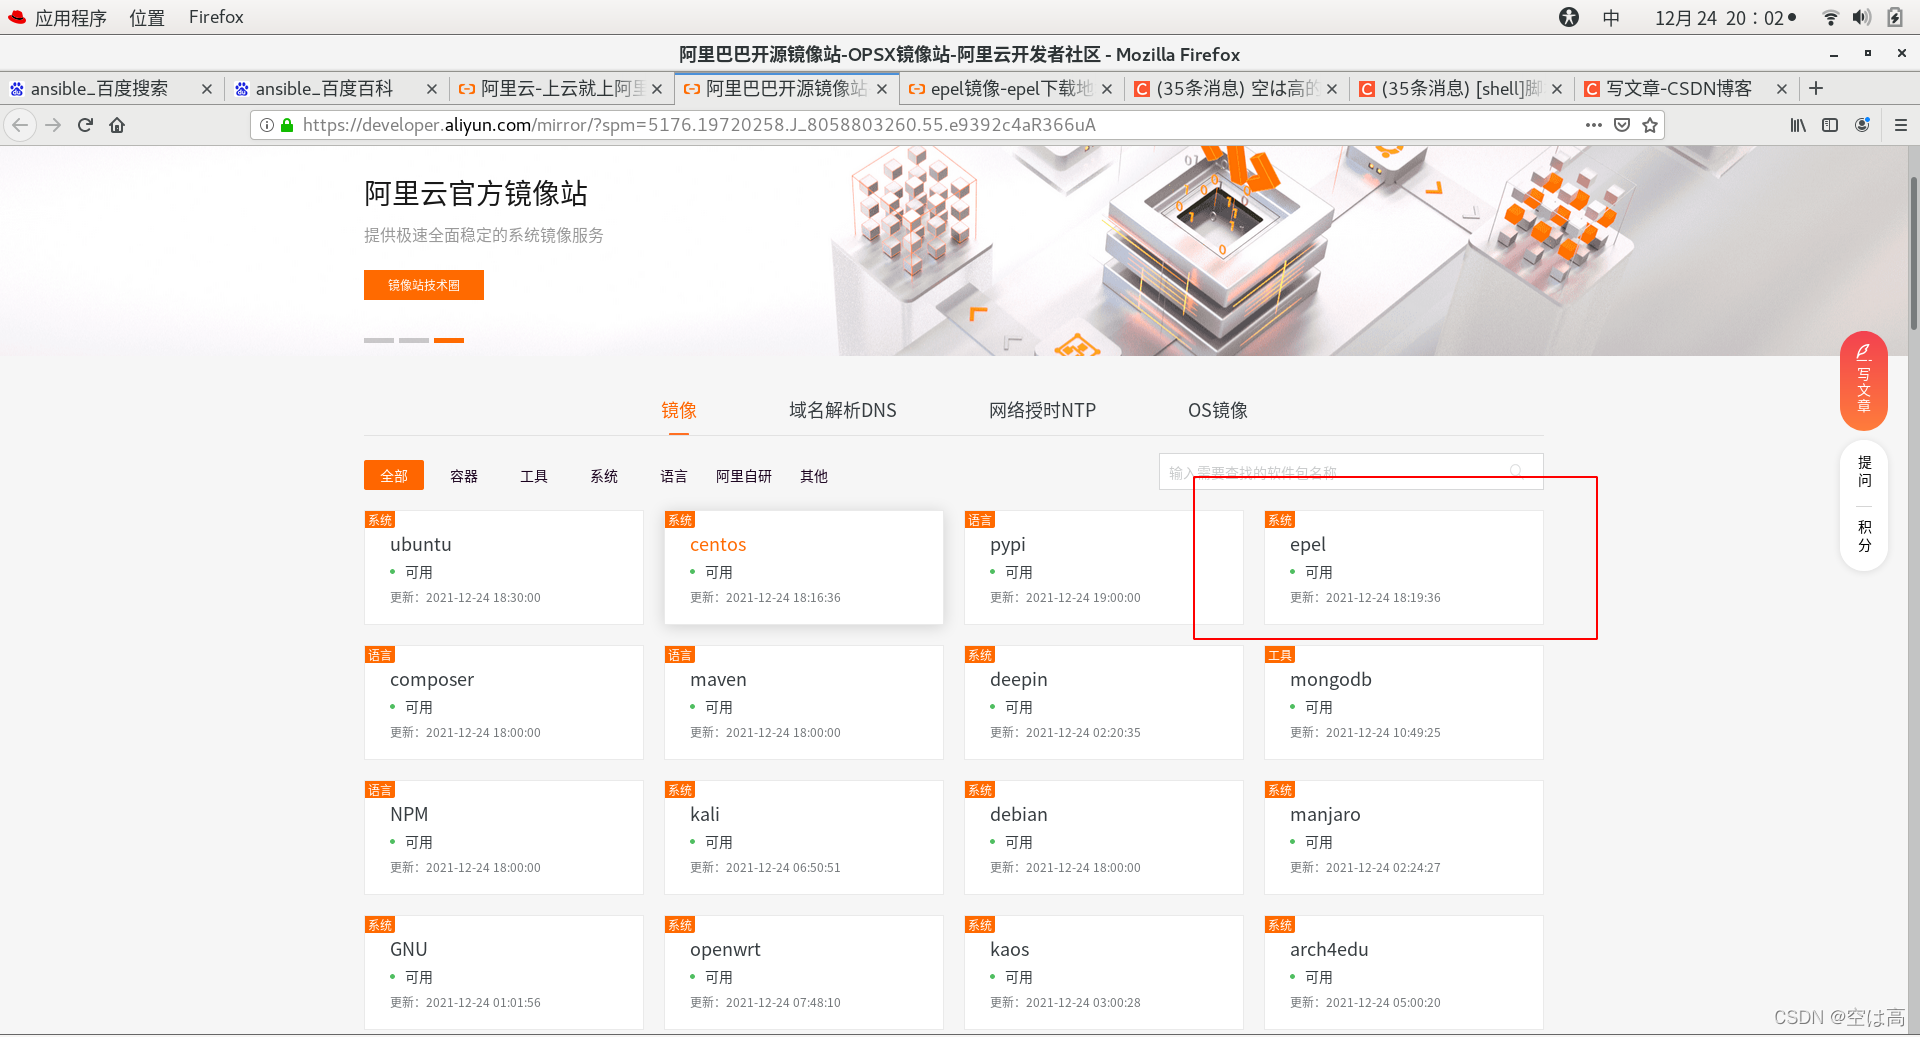
Task: Open the centos mirror card
Action: [x=804, y=568]
